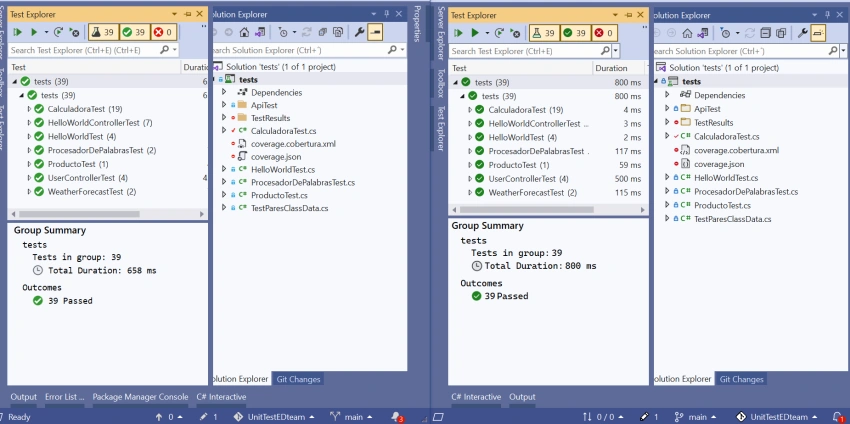Pending changes filter clock in the right Solution Explorer
Screen dimensions: 850x424
click(x=726, y=33)
